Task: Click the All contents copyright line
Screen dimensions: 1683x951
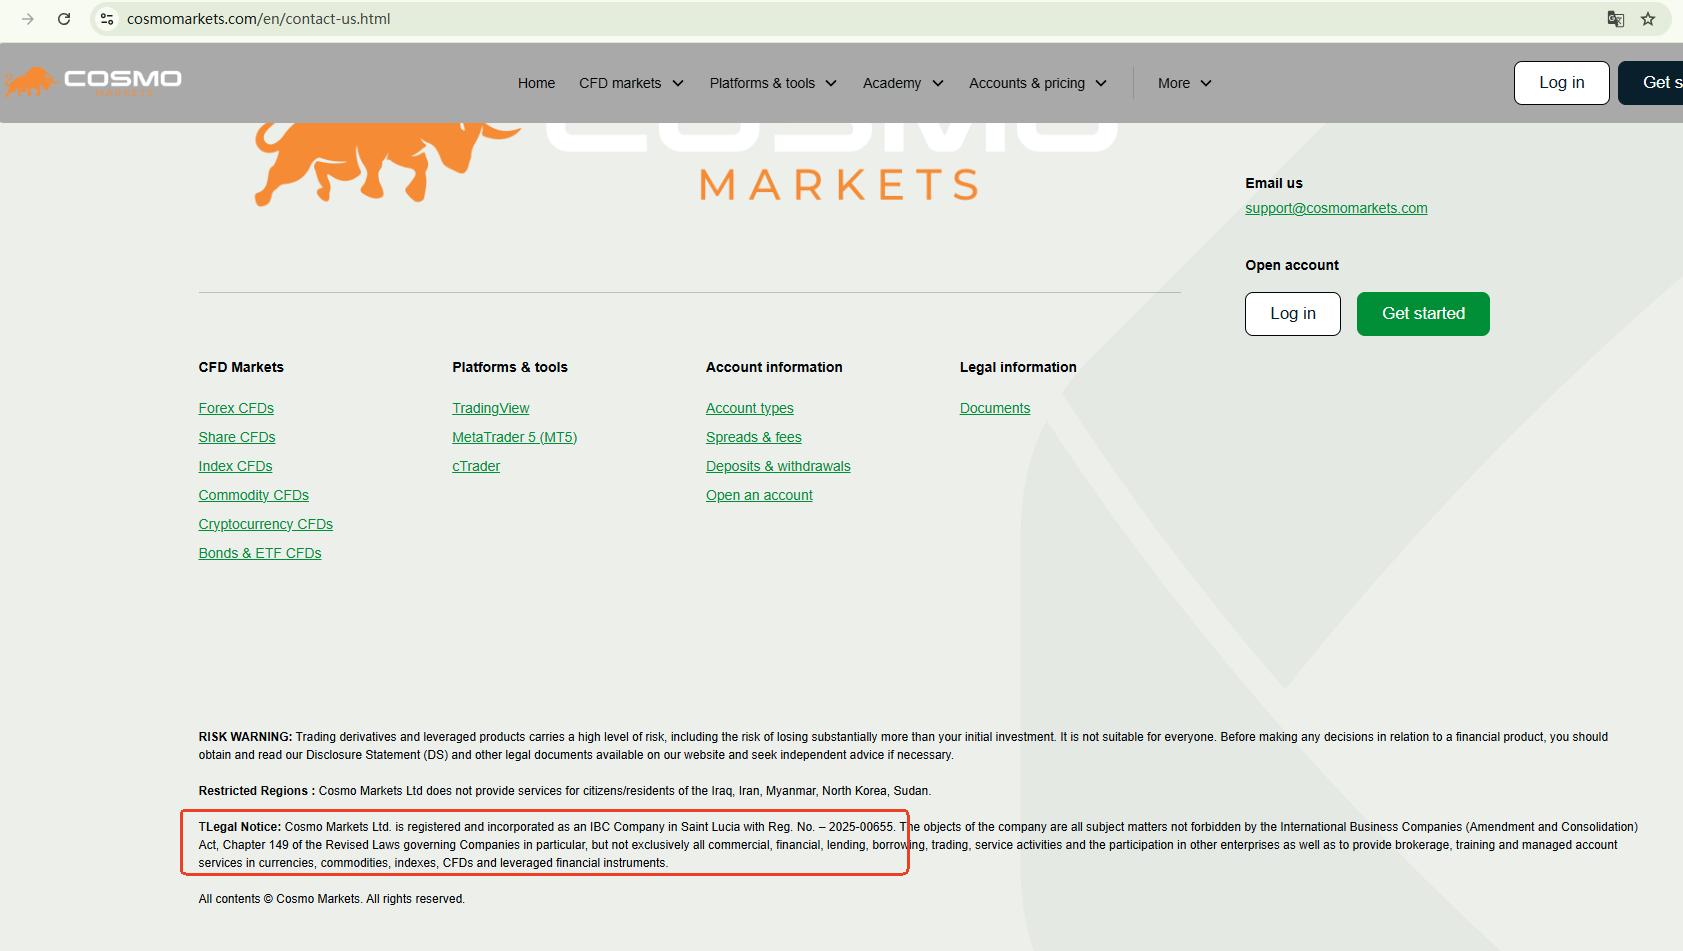Action: pos(331,899)
